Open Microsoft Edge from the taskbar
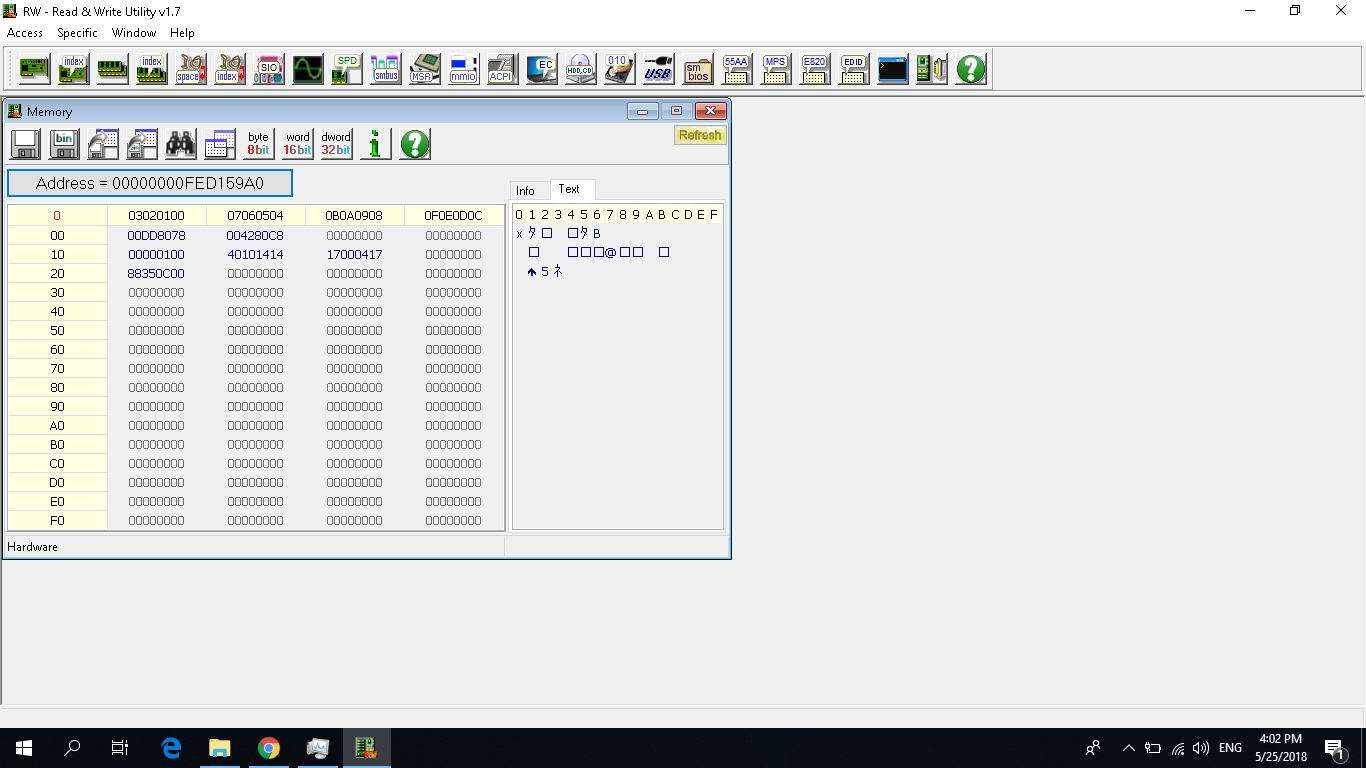This screenshot has height=768, width=1366. click(171, 748)
